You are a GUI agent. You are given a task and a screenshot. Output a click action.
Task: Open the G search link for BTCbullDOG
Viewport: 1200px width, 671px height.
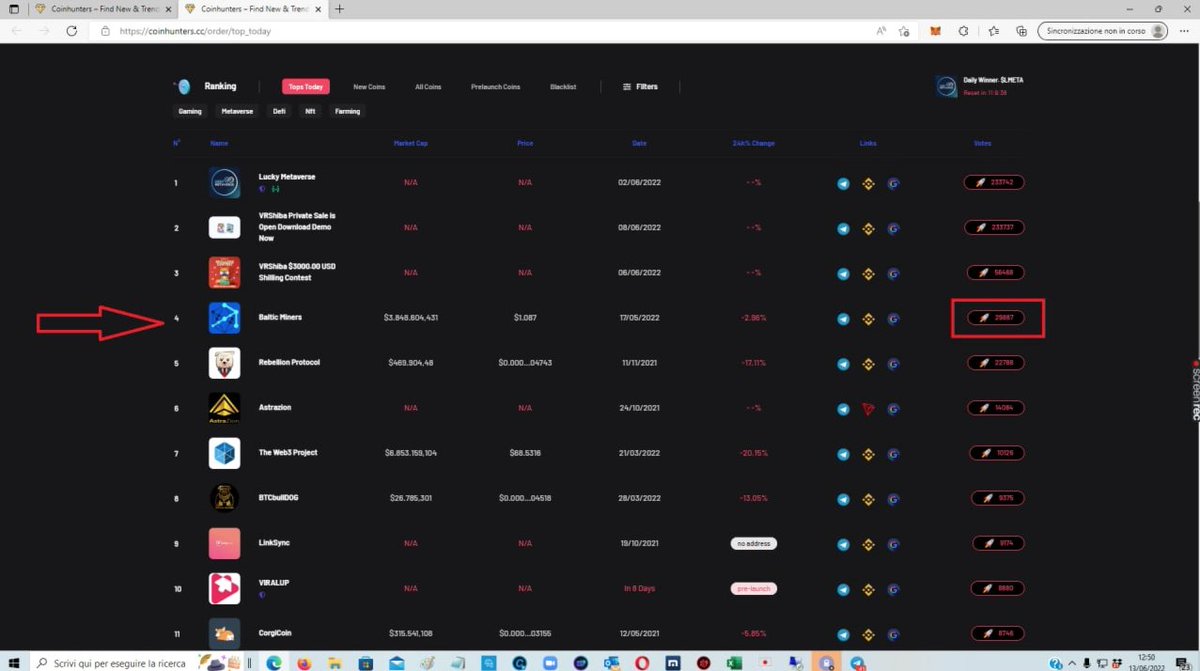tap(893, 499)
